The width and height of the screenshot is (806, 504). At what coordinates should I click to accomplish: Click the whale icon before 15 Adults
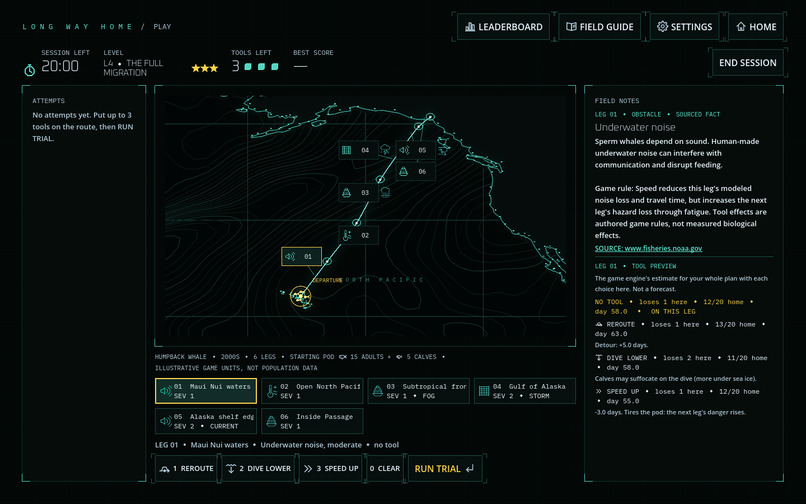point(343,356)
